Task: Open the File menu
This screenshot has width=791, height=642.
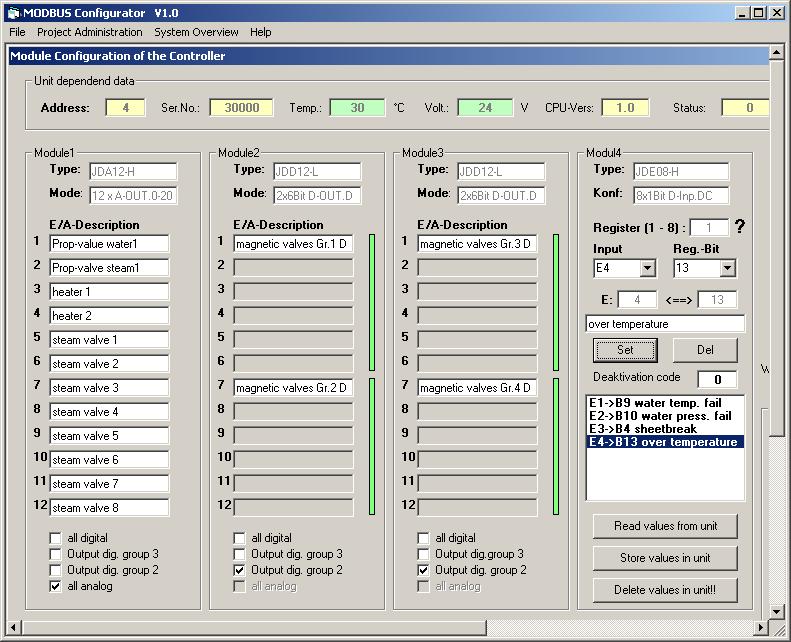Action: pyautogui.click(x=17, y=32)
